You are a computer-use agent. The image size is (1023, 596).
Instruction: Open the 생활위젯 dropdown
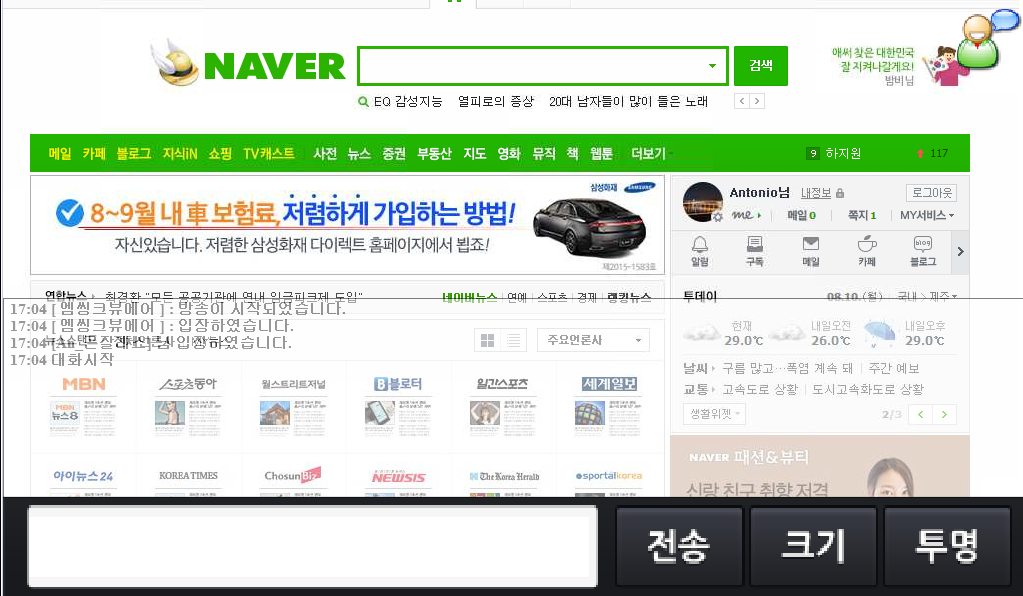click(714, 414)
